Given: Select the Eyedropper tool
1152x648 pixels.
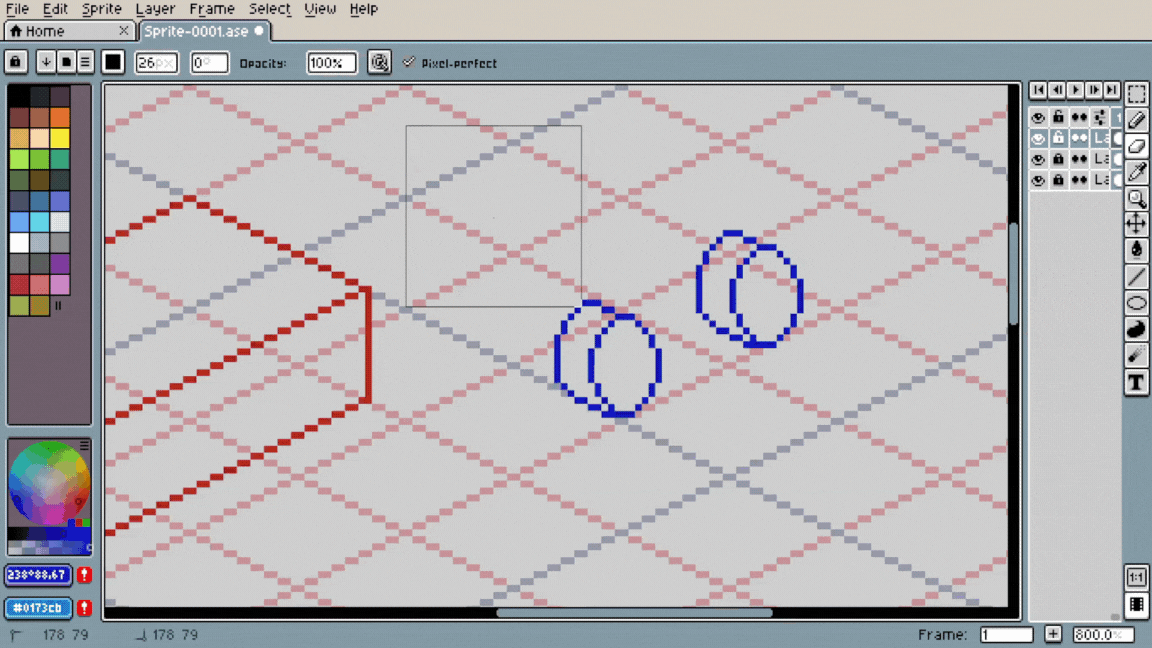Looking at the screenshot, I should click(1137, 172).
